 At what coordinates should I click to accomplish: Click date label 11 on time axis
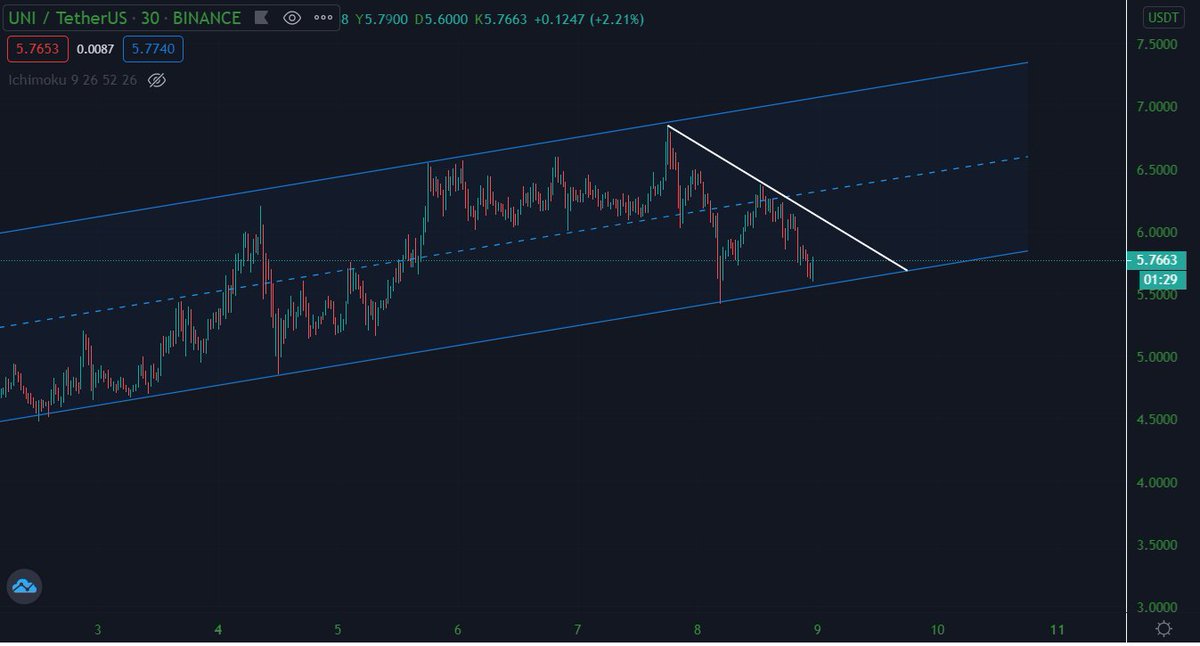pyautogui.click(x=1057, y=629)
